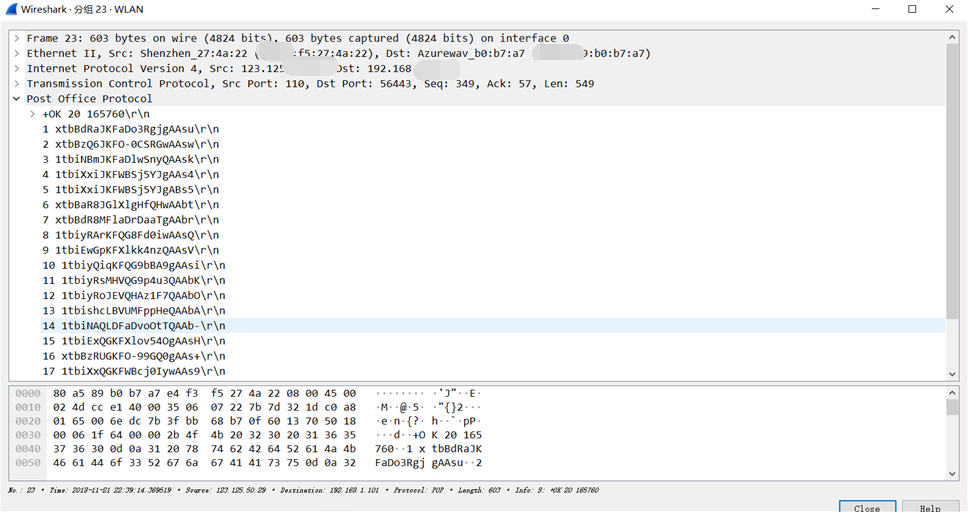Screen dimensions: 968x512
Task: Select line 17 1tbiXxQGKFWBcj0IywAAs9
Action: [133, 371]
